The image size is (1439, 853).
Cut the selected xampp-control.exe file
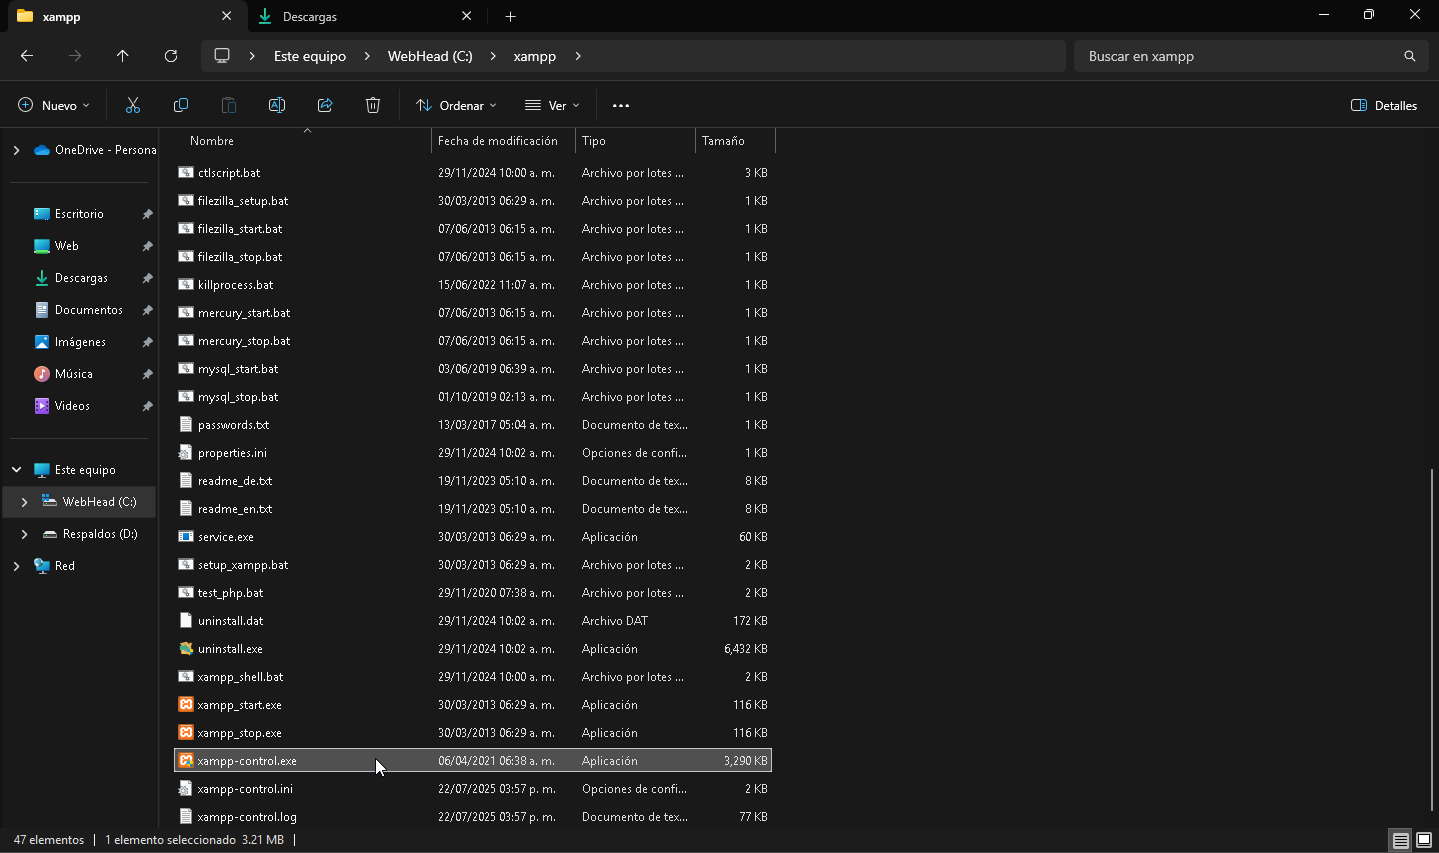pos(132,105)
